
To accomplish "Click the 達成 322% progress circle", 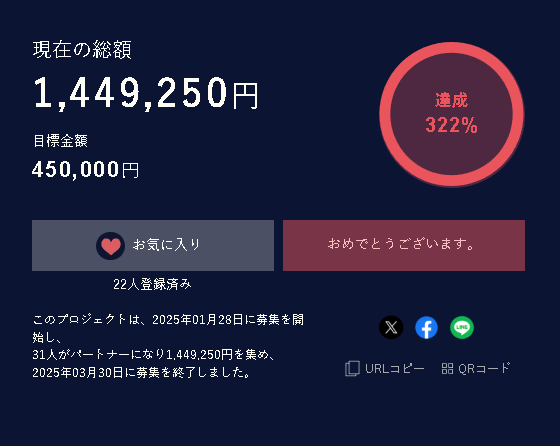I will click(x=452, y=114).
